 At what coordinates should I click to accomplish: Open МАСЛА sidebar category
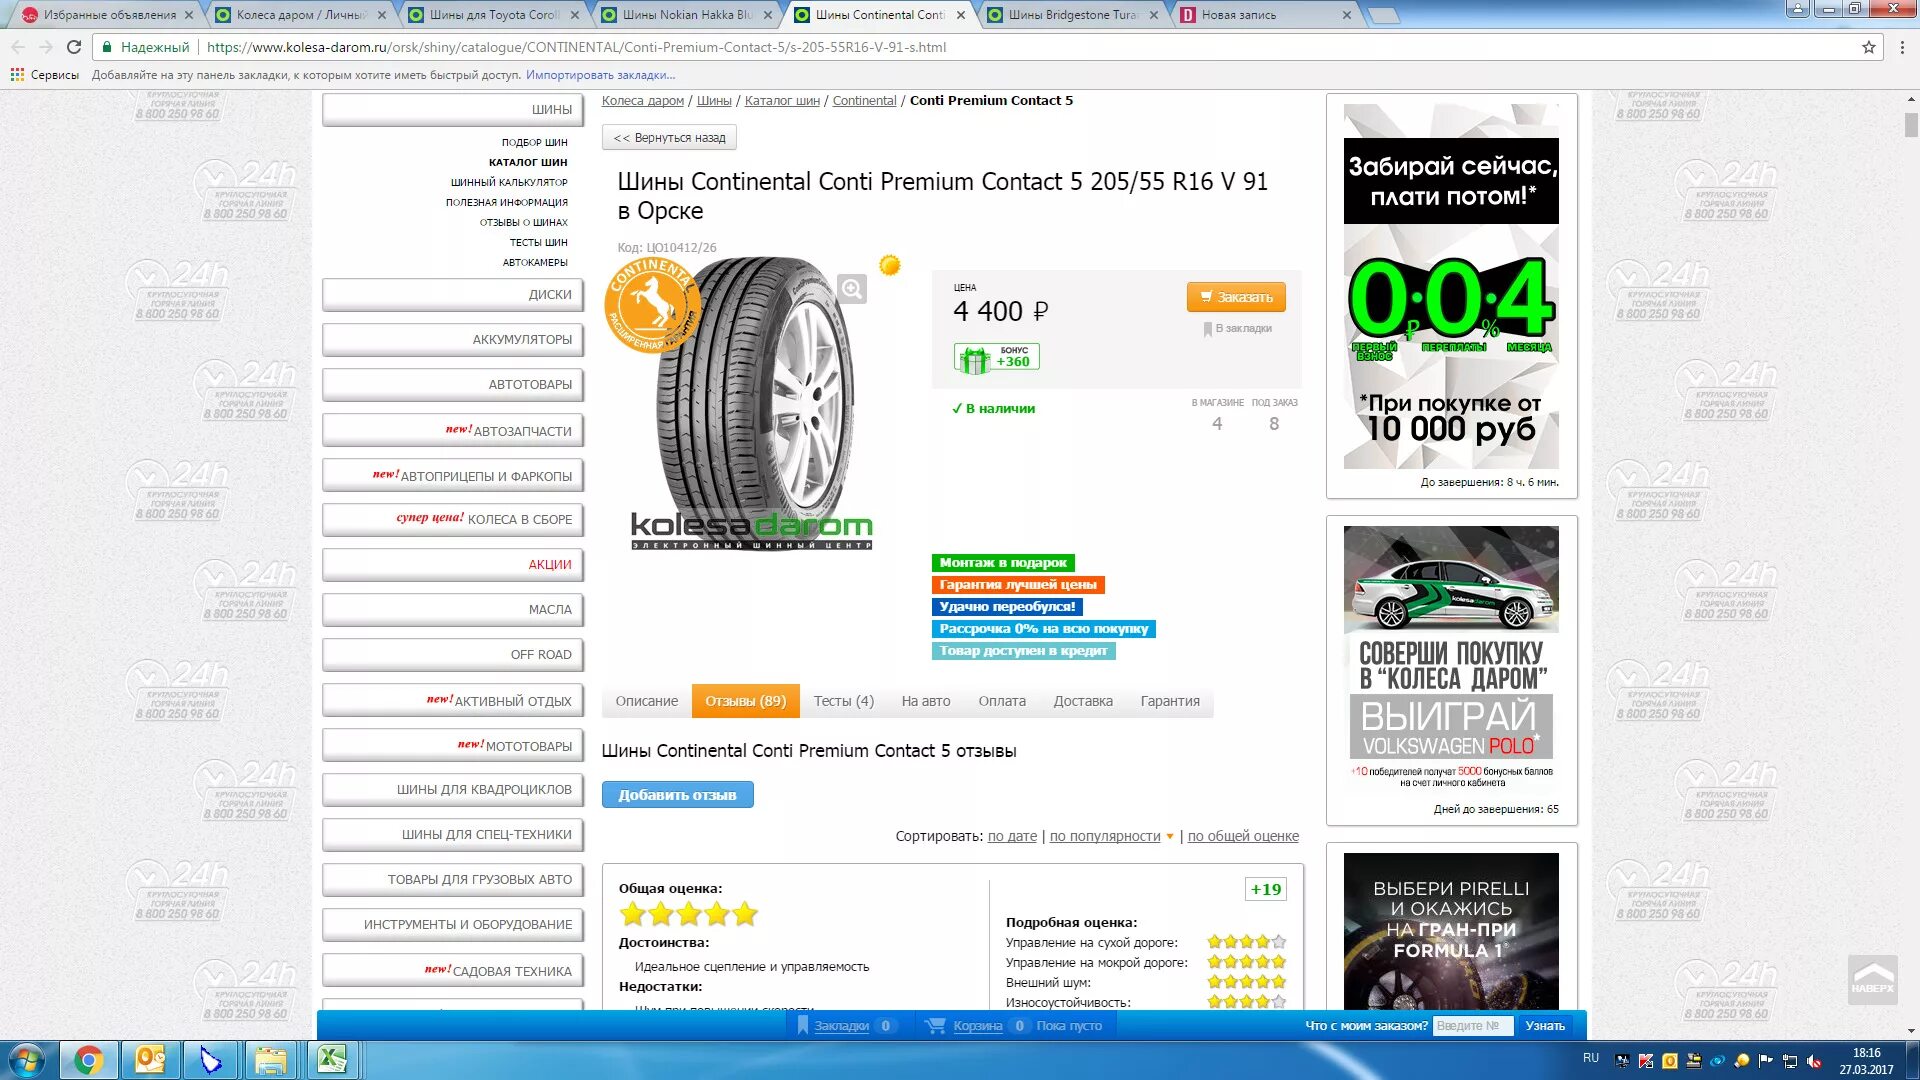point(452,610)
